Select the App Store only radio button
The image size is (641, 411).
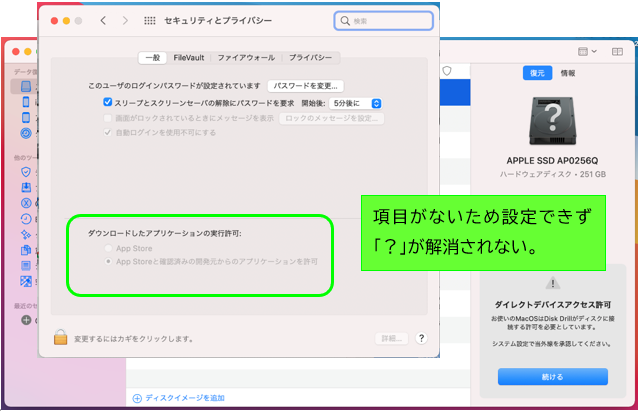point(108,248)
